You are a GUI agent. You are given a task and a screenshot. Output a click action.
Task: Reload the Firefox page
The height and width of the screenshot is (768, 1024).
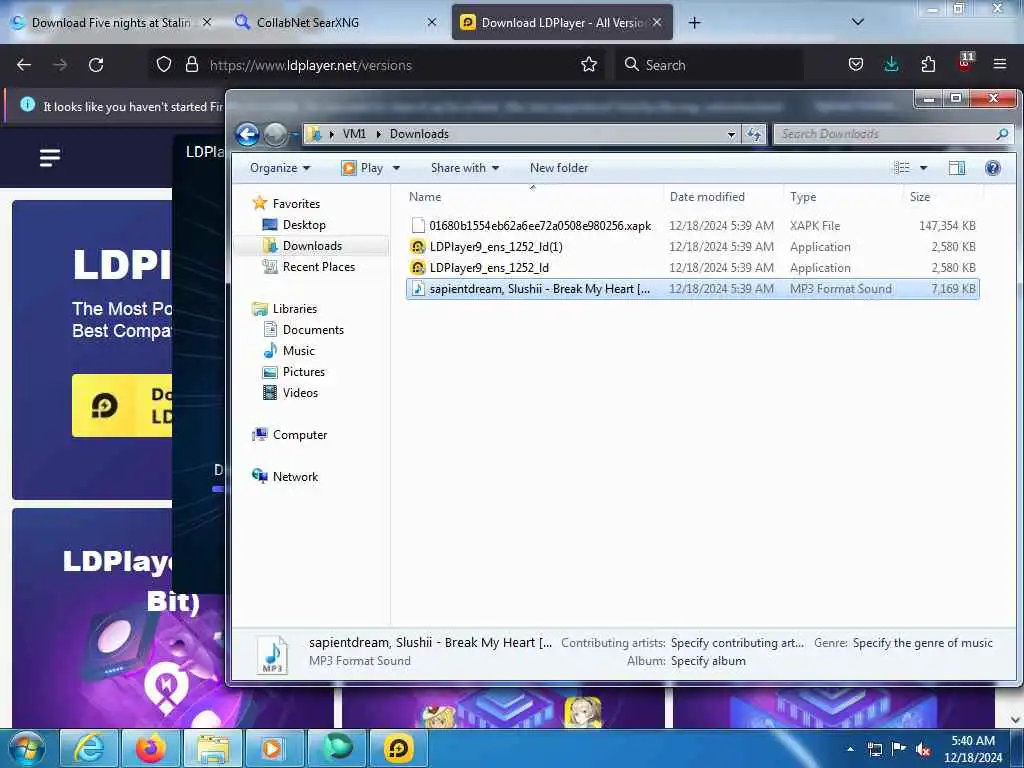96,65
